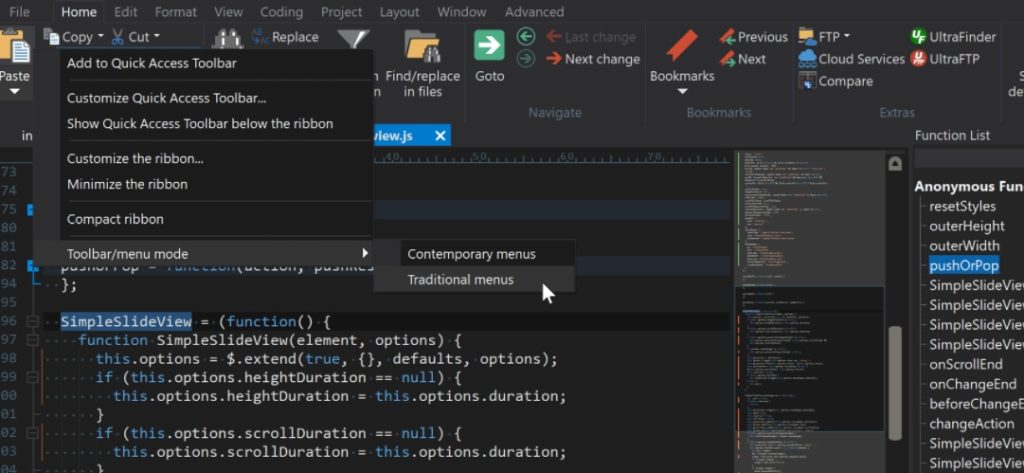Screen dimensions: 1024x473
Task: Click the Cut scissors icon
Action: (x=118, y=37)
